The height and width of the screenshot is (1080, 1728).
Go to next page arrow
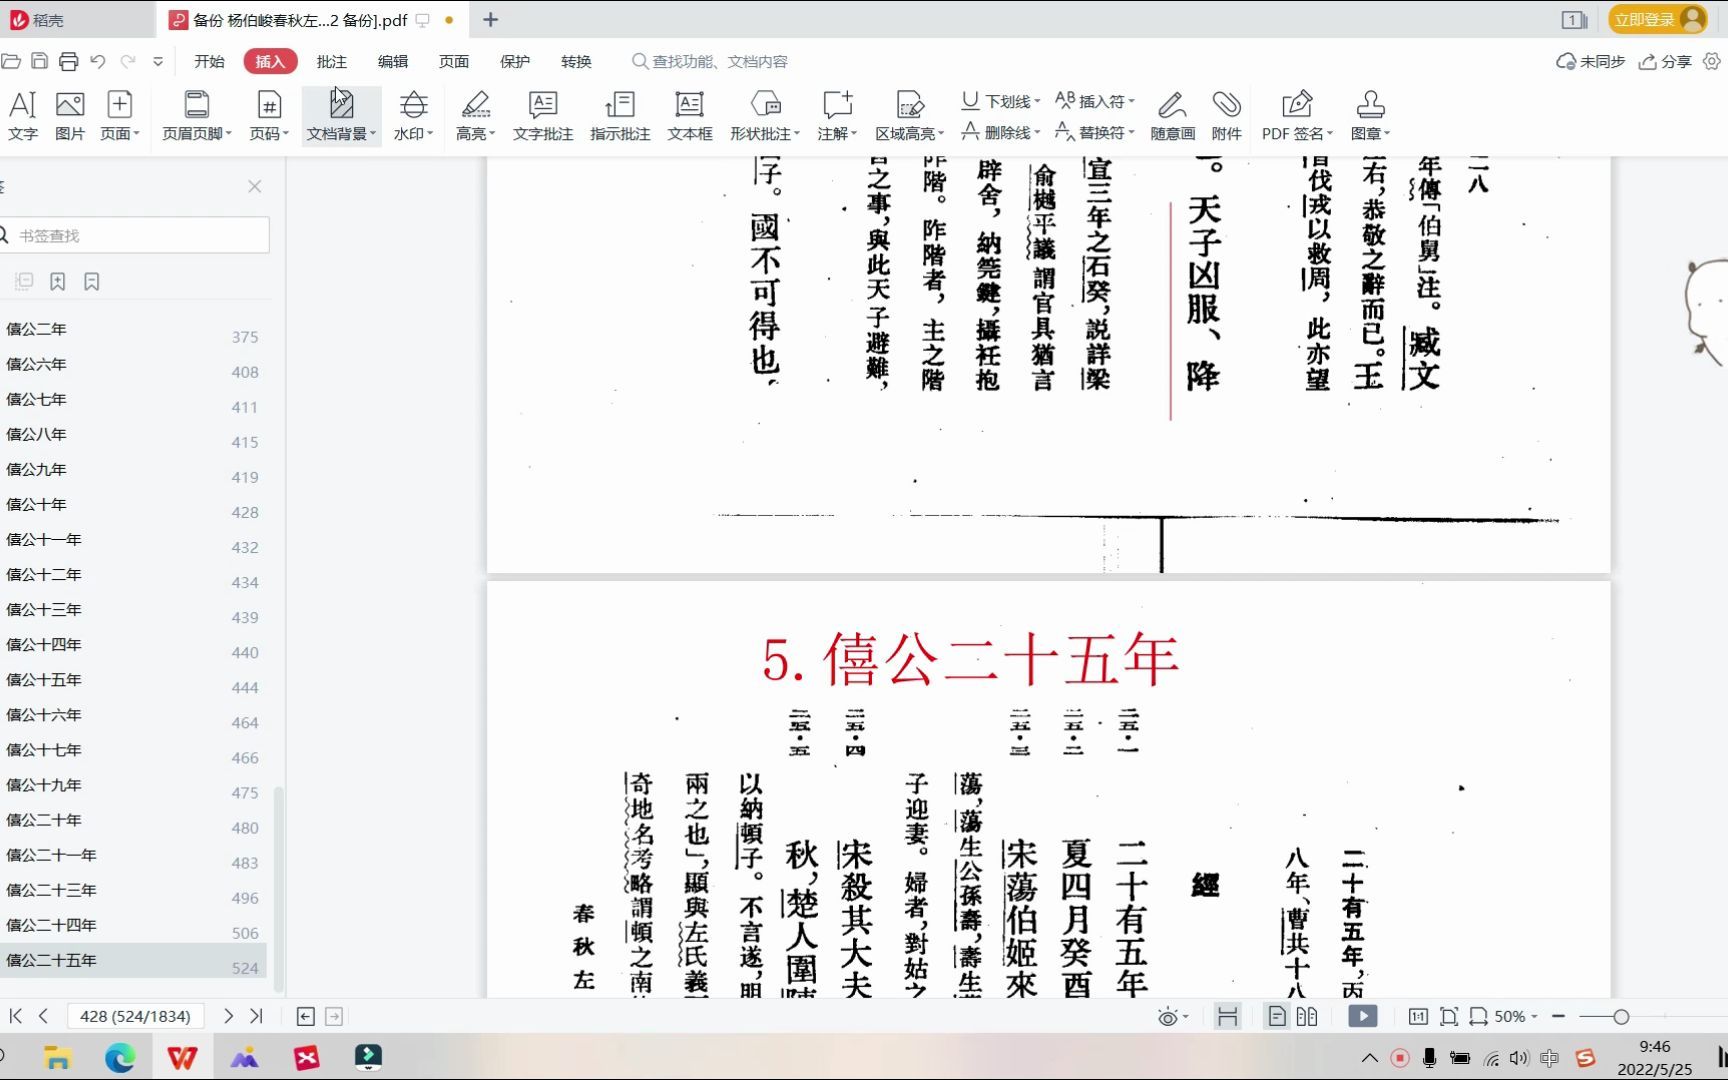[x=228, y=1016]
